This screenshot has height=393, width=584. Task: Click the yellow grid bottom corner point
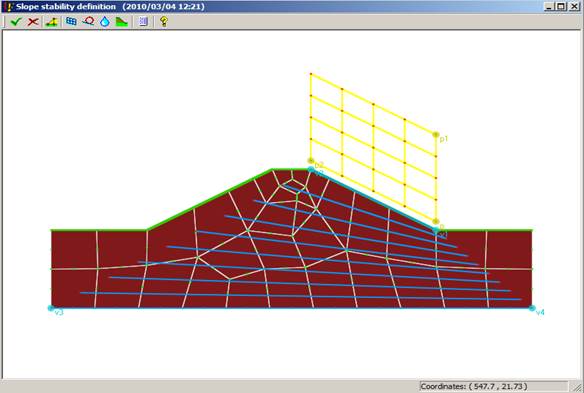click(x=436, y=222)
